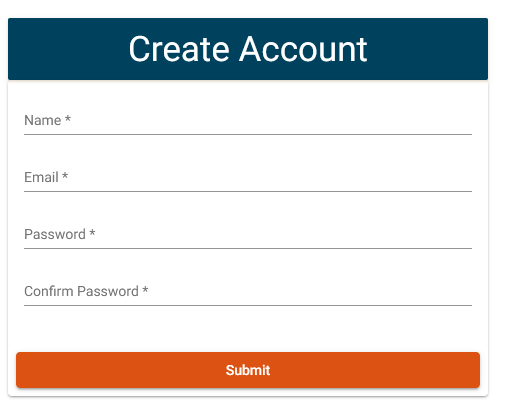
Task: Click the dark blue header banner
Action: coord(248,49)
